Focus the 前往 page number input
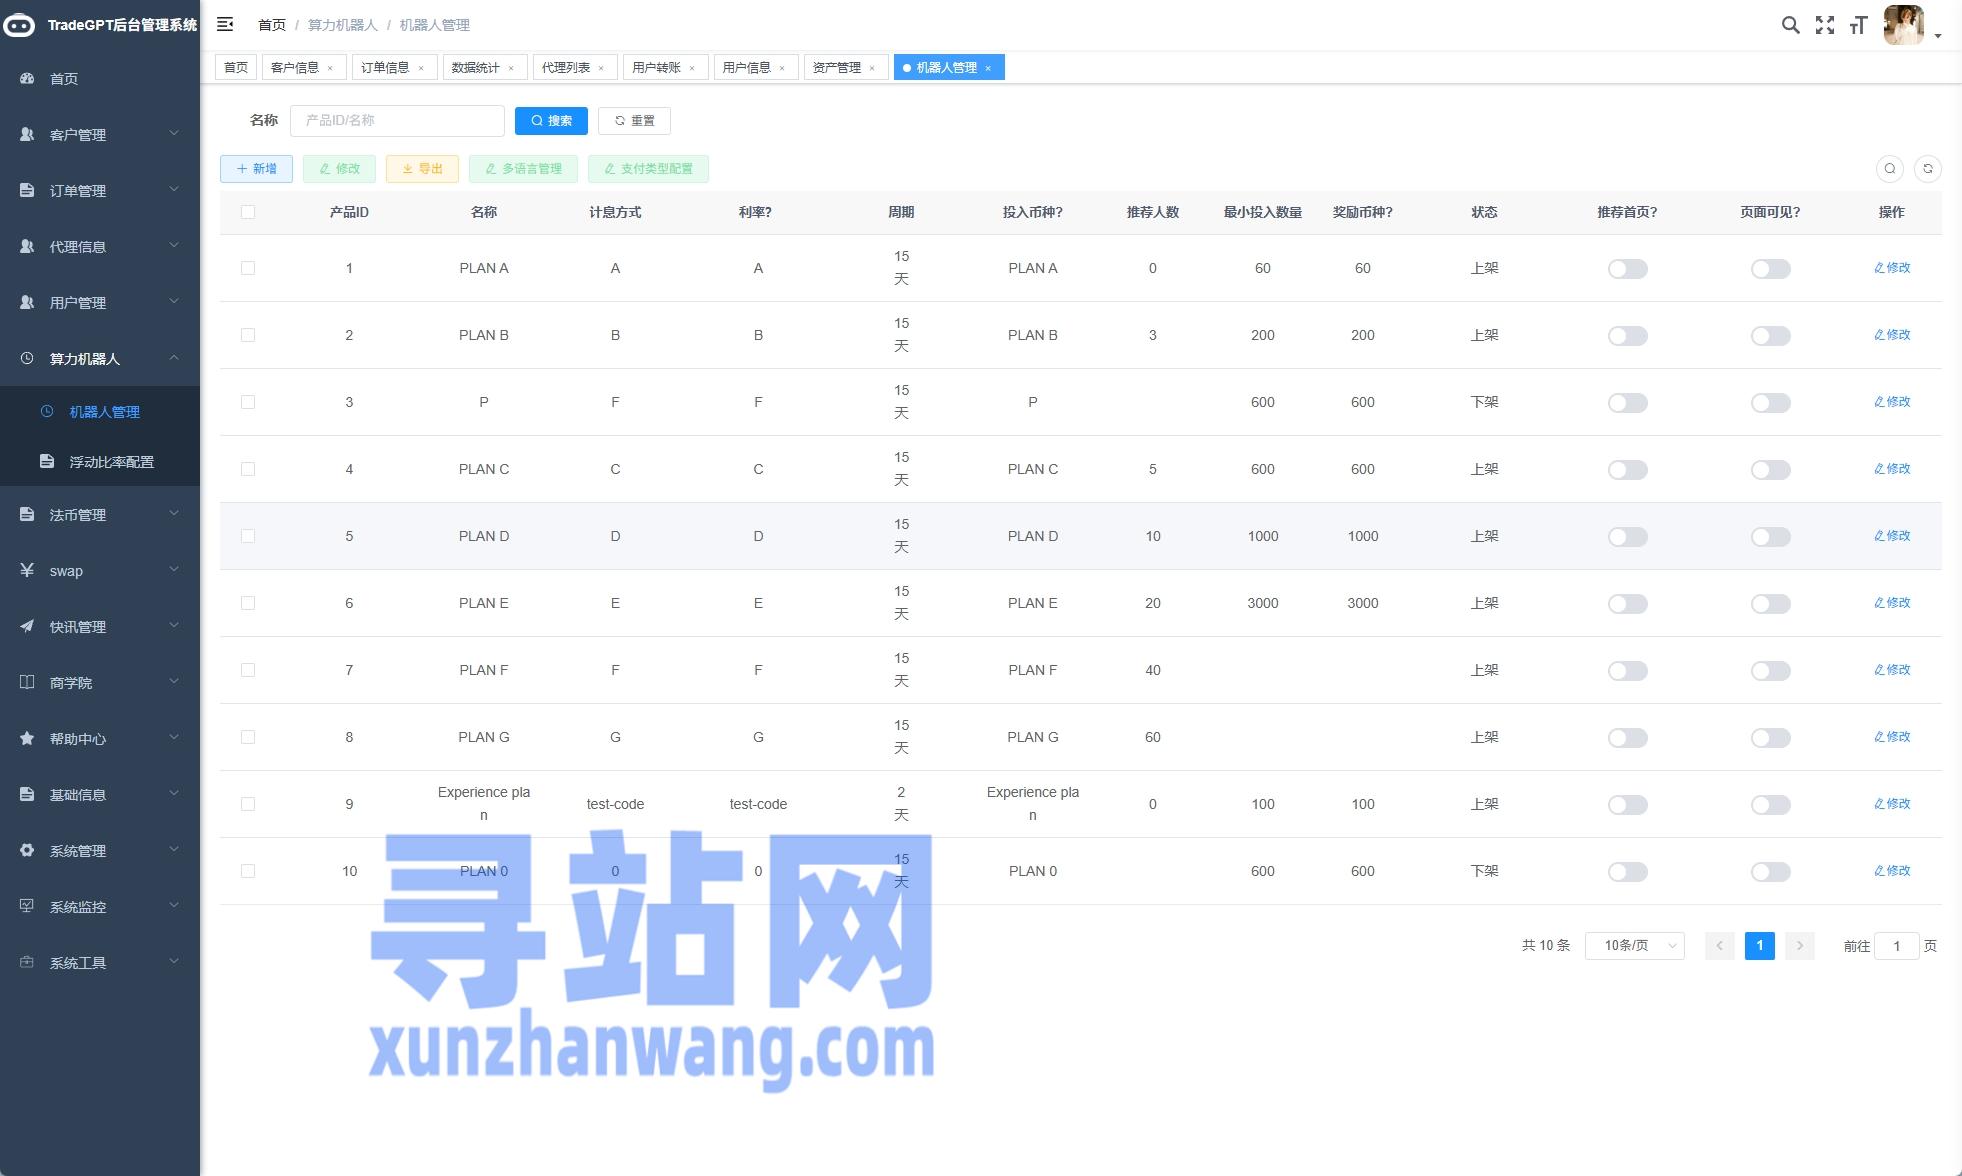1962x1176 pixels. coord(1896,945)
